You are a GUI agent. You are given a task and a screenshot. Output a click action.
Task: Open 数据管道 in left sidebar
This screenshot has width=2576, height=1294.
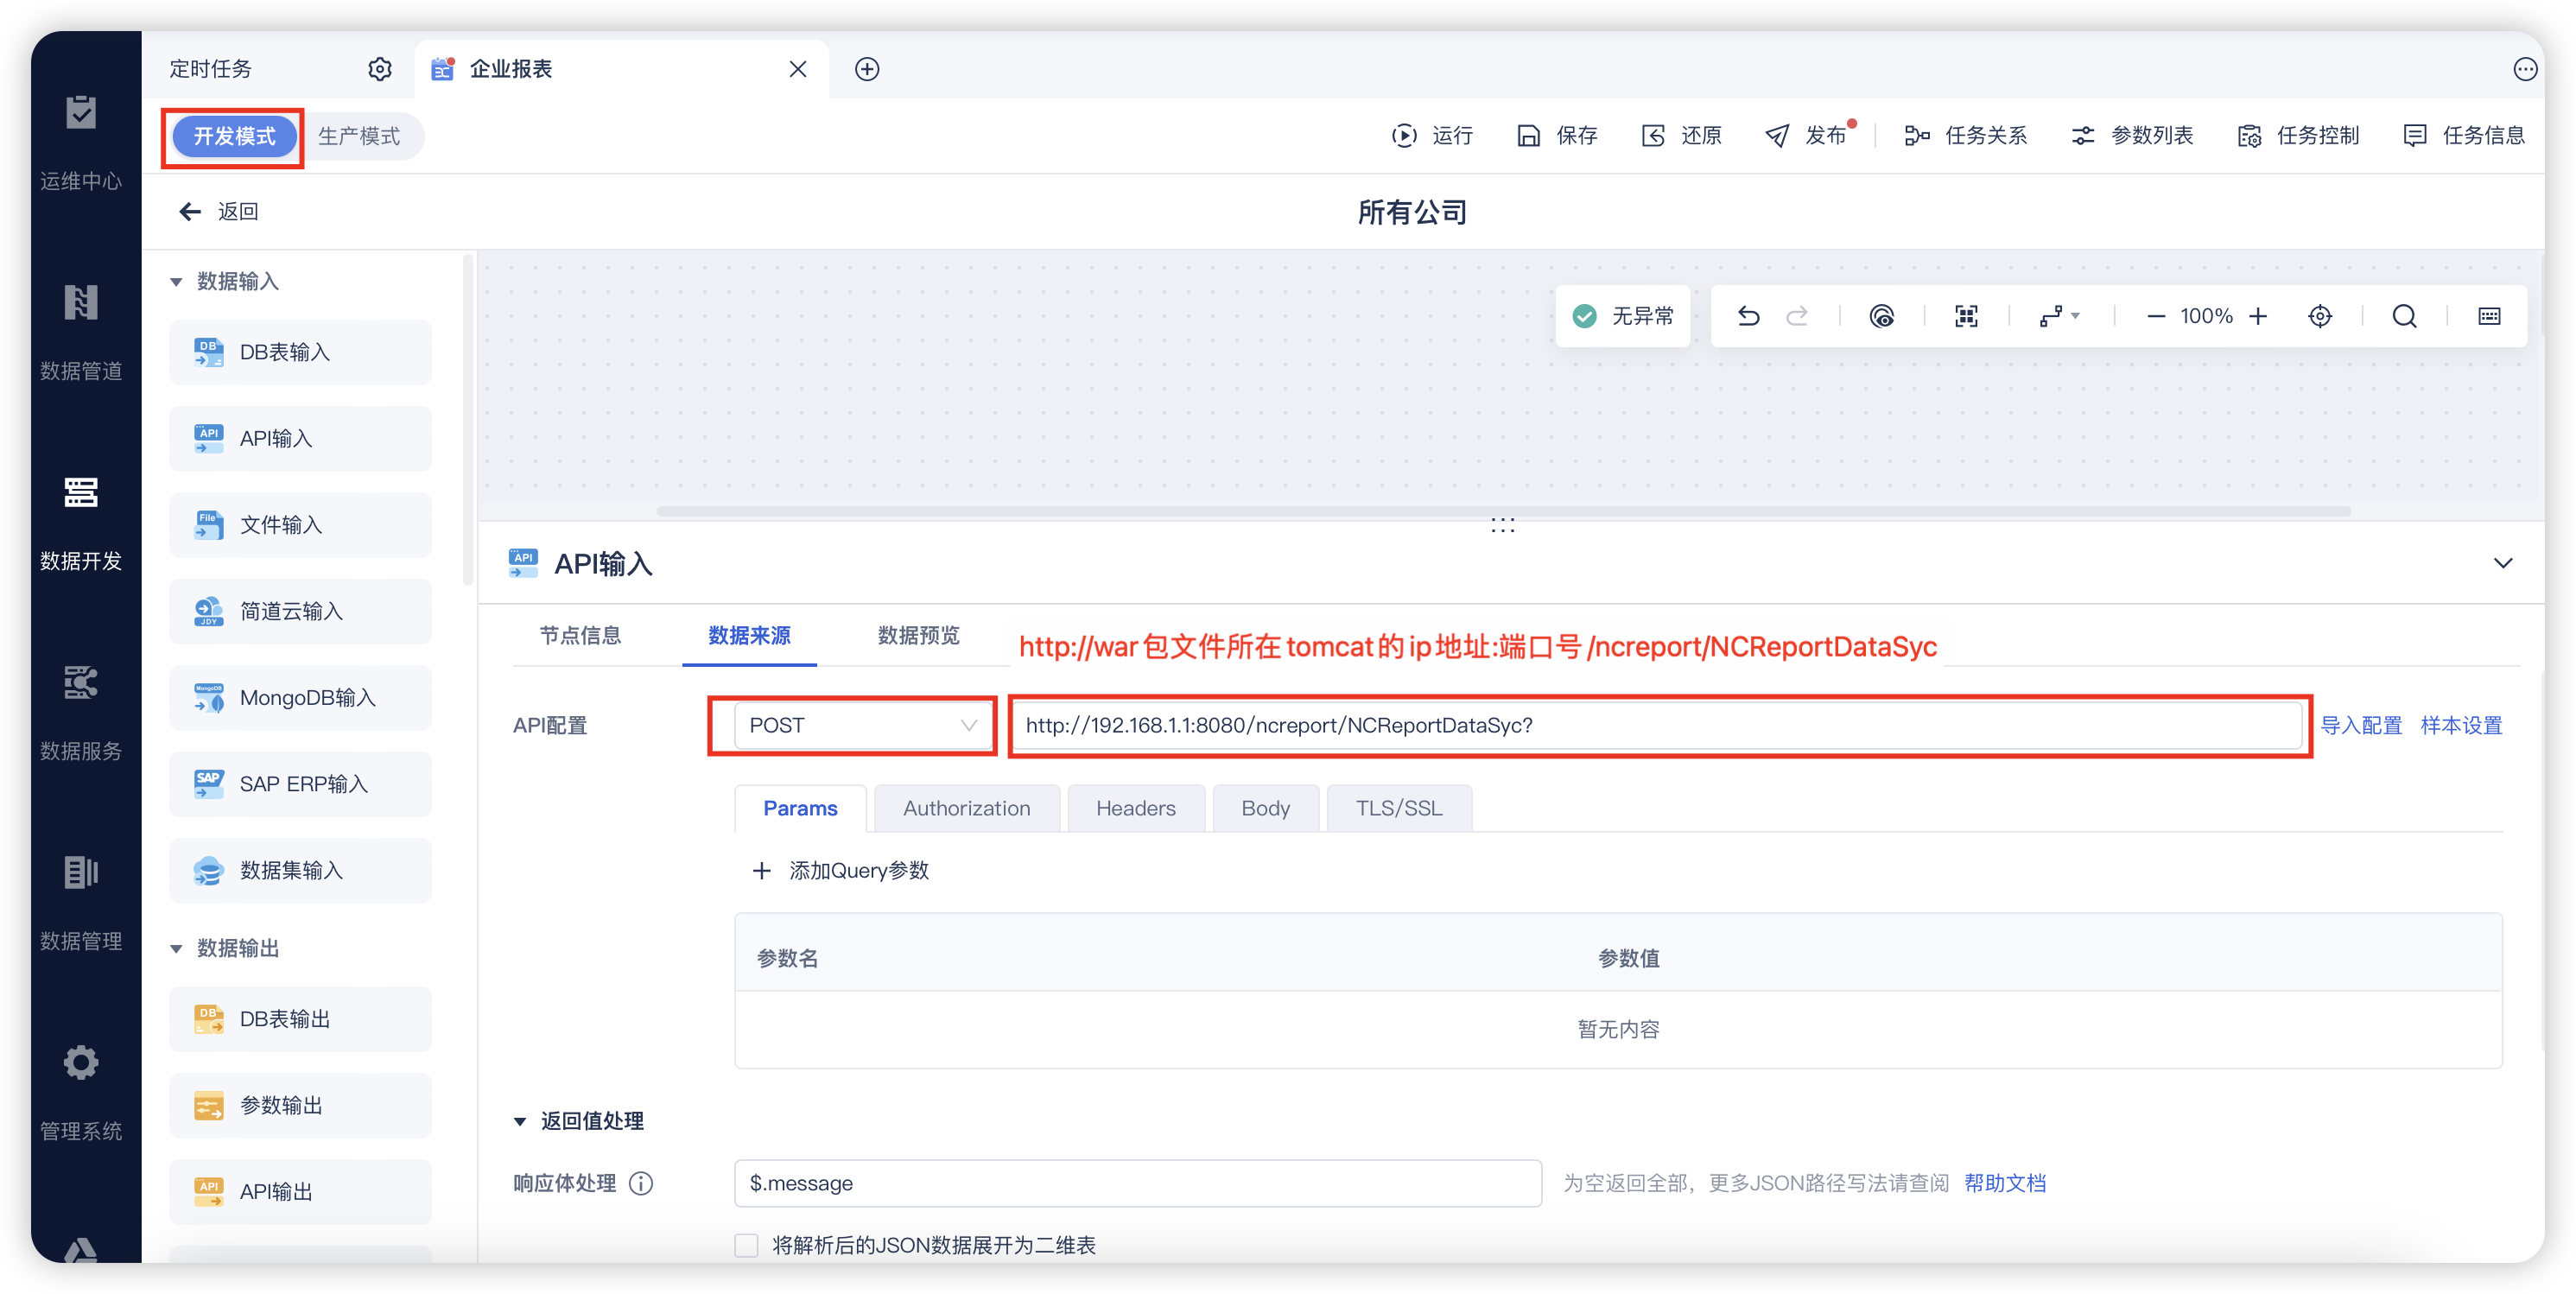tap(81, 330)
